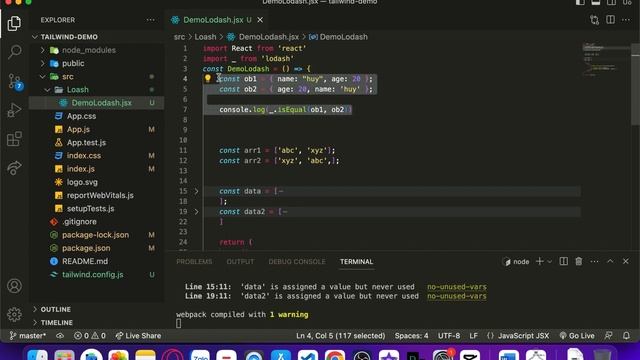Change indentation via Spaces: 4
Viewport: 640px width, 360px height.
[x=411, y=336]
